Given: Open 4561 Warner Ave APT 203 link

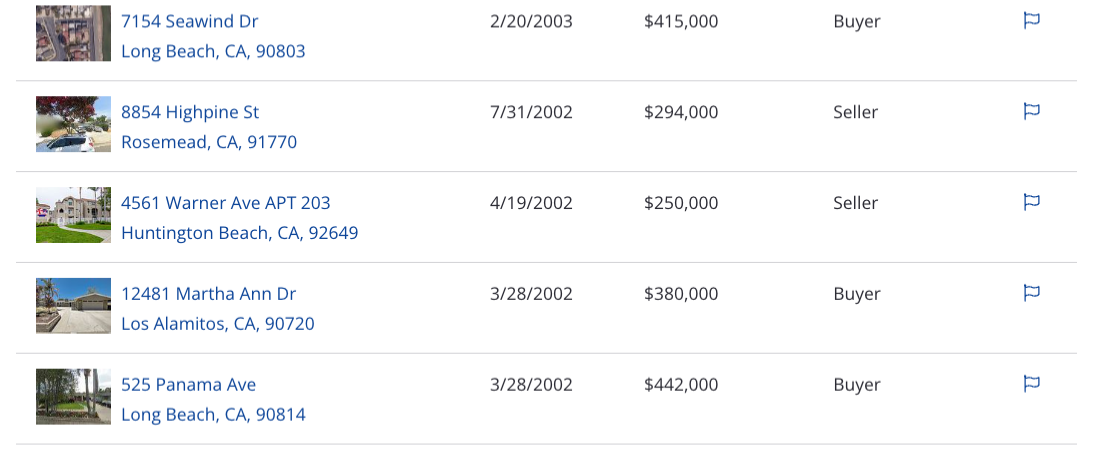Looking at the screenshot, I should click(226, 203).
